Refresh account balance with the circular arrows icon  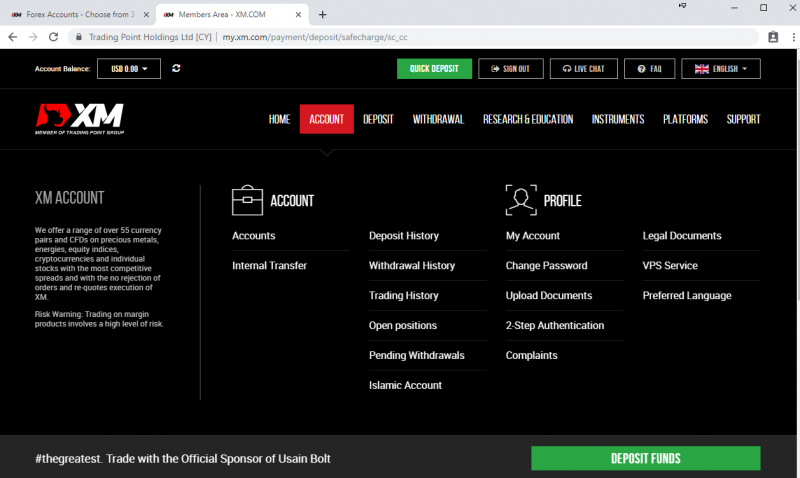click(x=177, y=68)
